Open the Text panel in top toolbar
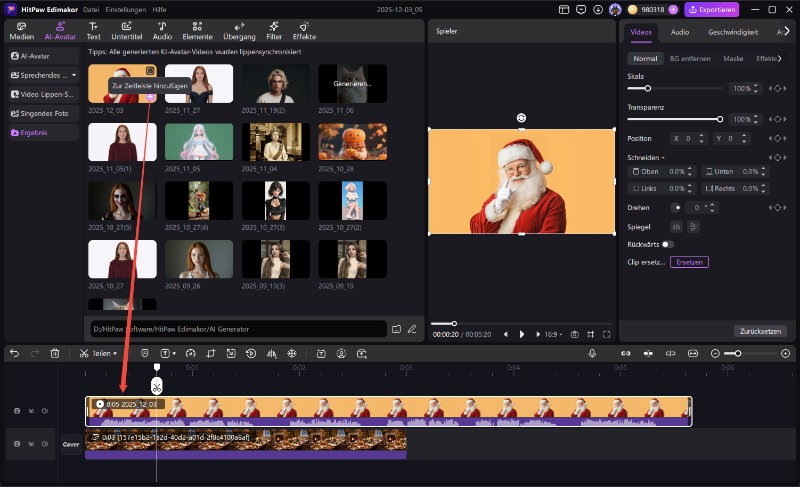The height and width of the screenshot is (487, 800). [93, 31]
